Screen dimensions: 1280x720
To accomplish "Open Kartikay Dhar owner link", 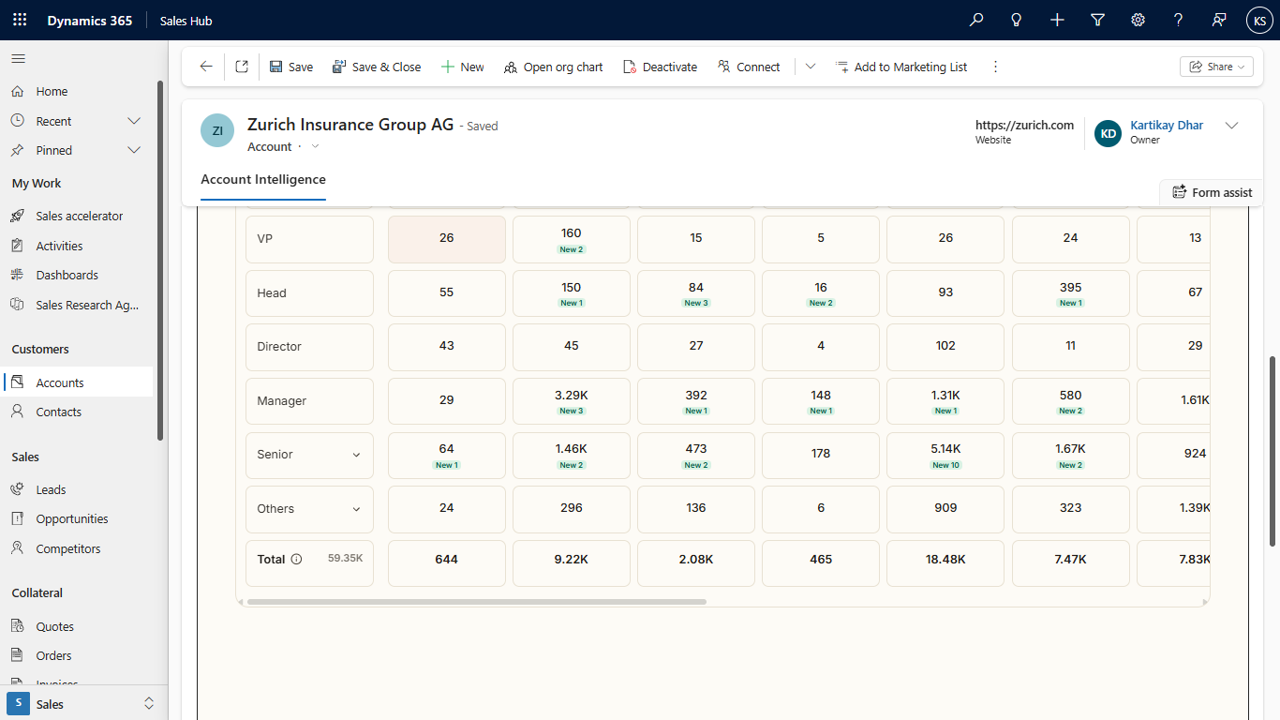I will coord(1166,125).
